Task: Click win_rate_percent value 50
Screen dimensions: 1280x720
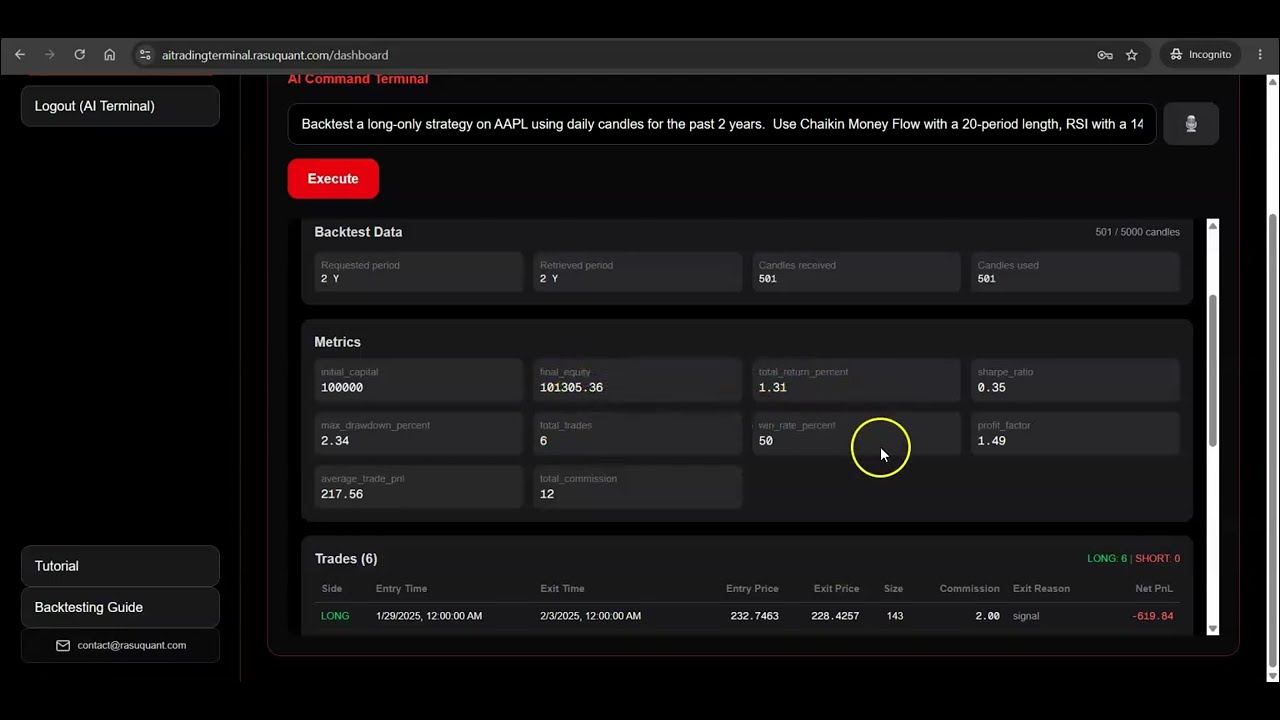Action: tap(765, 441)
